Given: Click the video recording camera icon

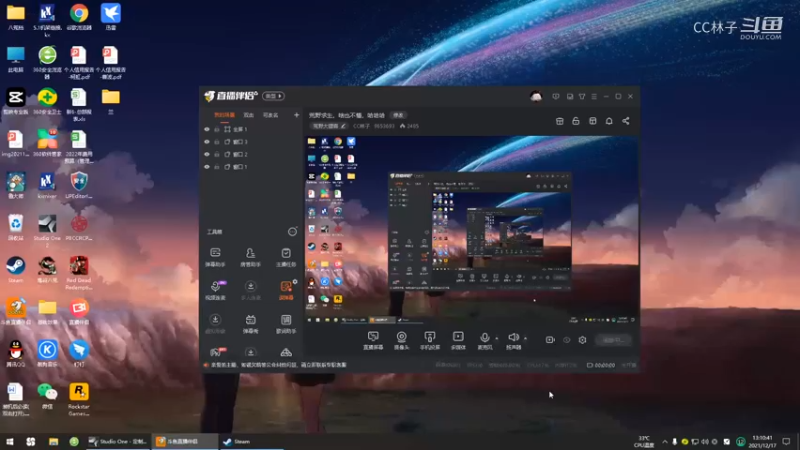Looking at the screenshot, I should click(x=550, y=340).
